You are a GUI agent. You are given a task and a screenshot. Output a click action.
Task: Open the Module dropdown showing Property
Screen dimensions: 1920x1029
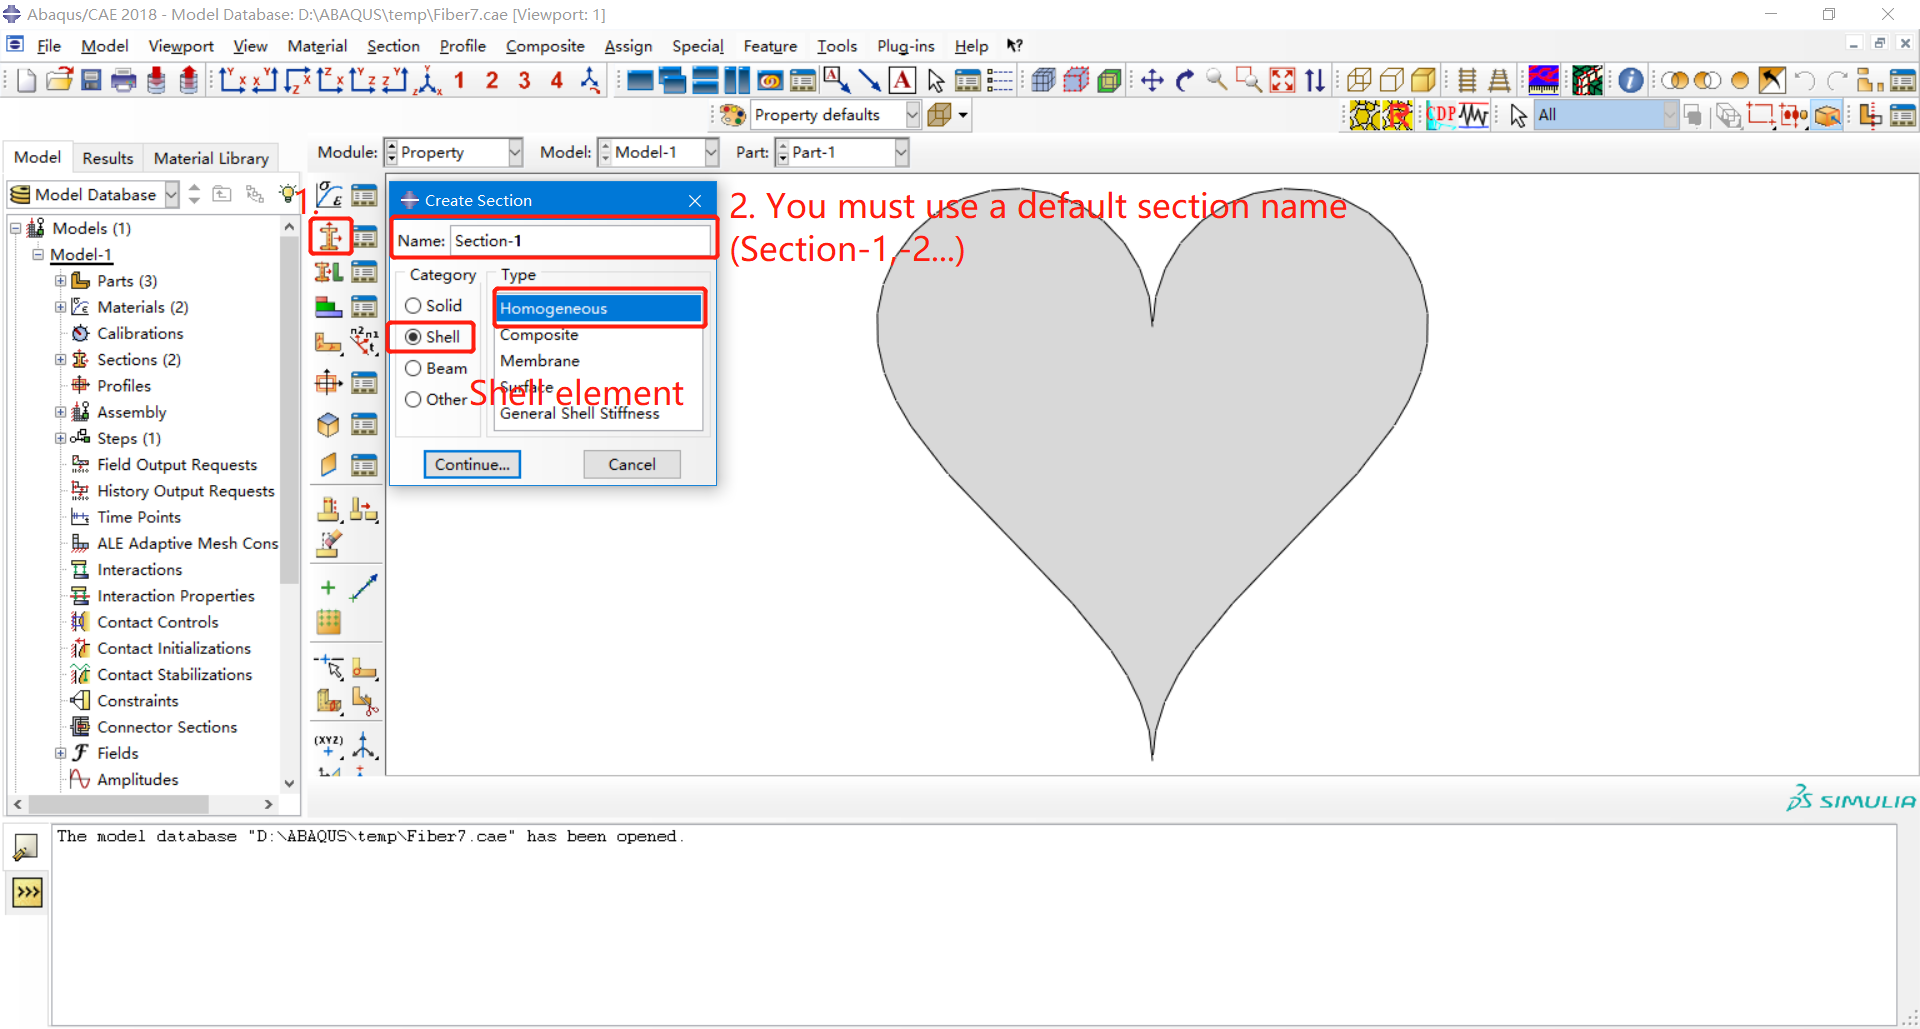pyautogui.click(x=513, y=152)
